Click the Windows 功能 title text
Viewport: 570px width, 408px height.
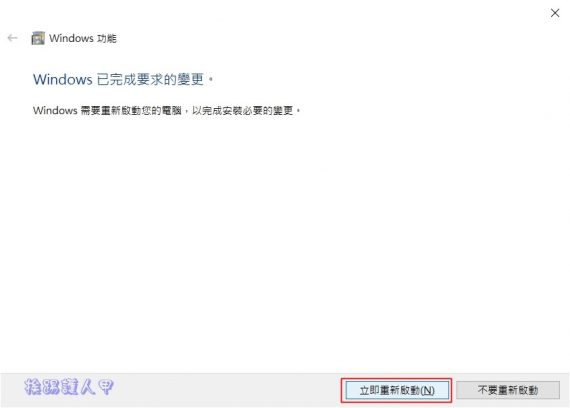coord(83,38)
